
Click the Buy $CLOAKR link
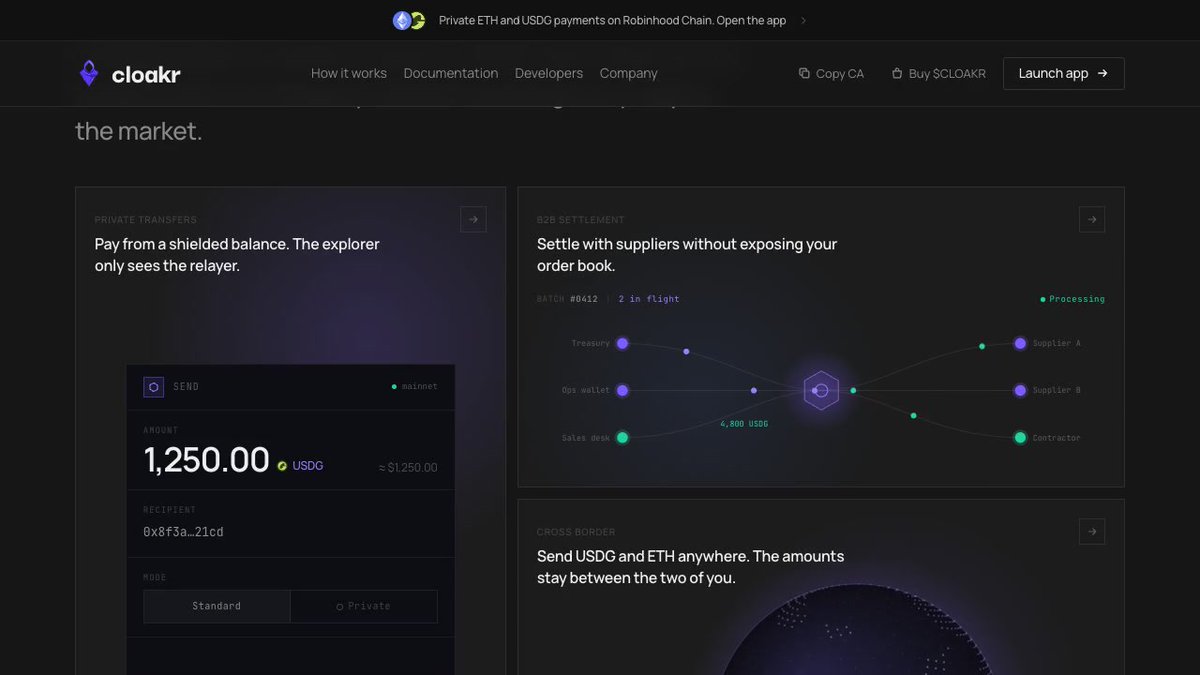938,73
